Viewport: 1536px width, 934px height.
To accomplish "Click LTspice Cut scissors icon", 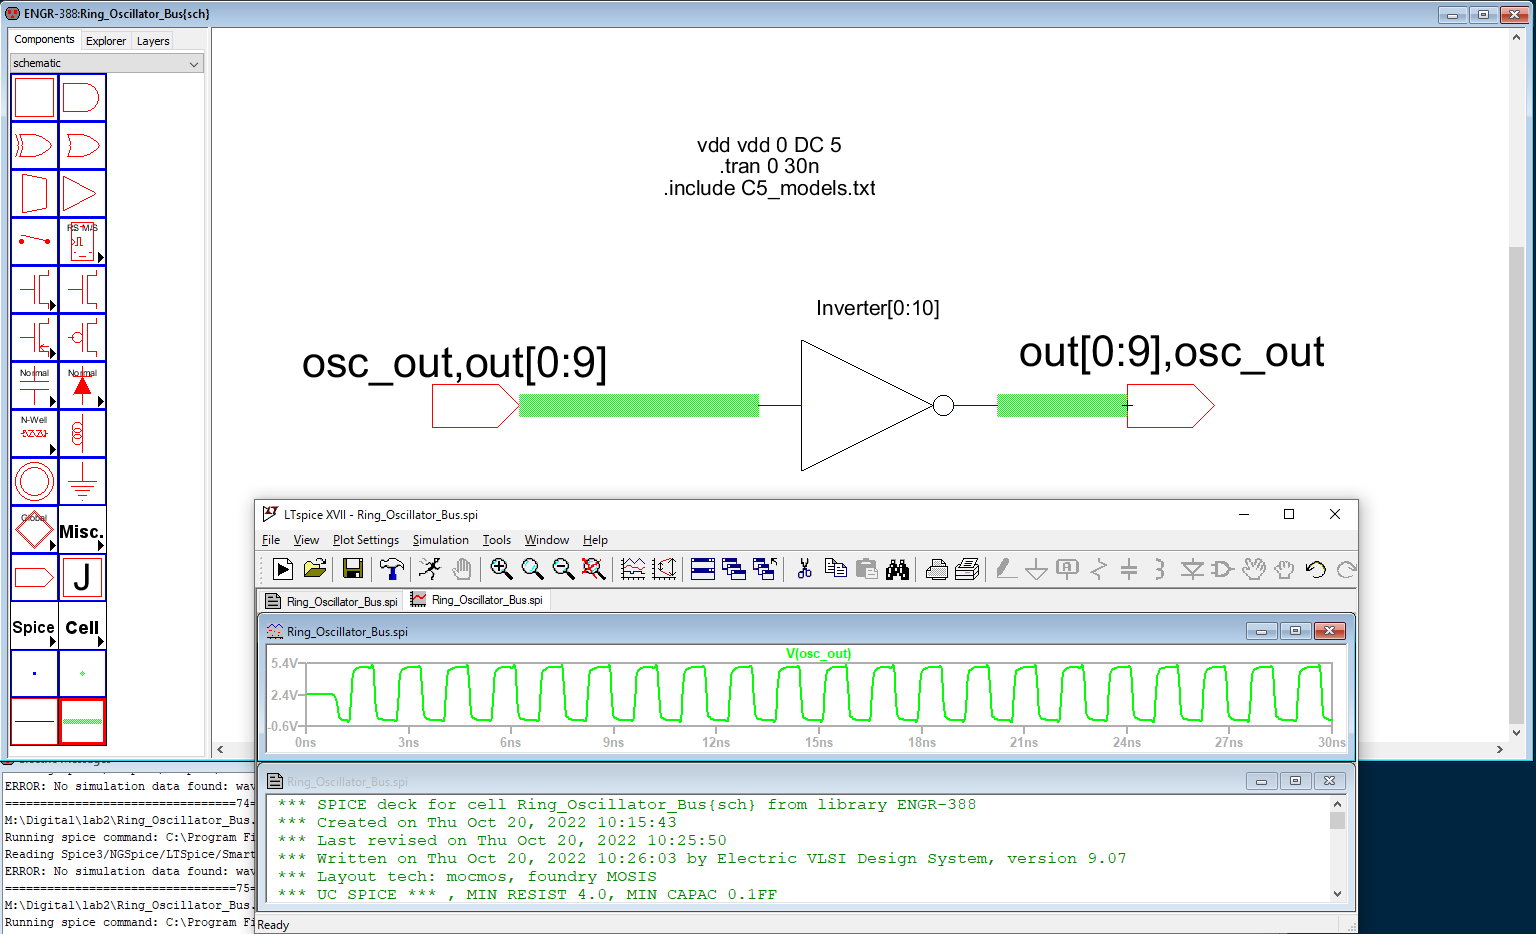I will click(804, 569).
